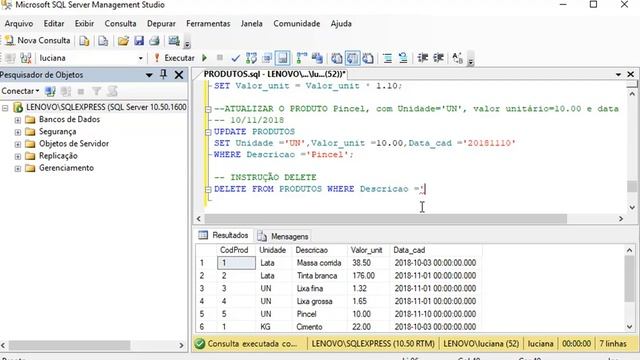
Task: Expand the Segurança folder
Action: click(18, 132)
